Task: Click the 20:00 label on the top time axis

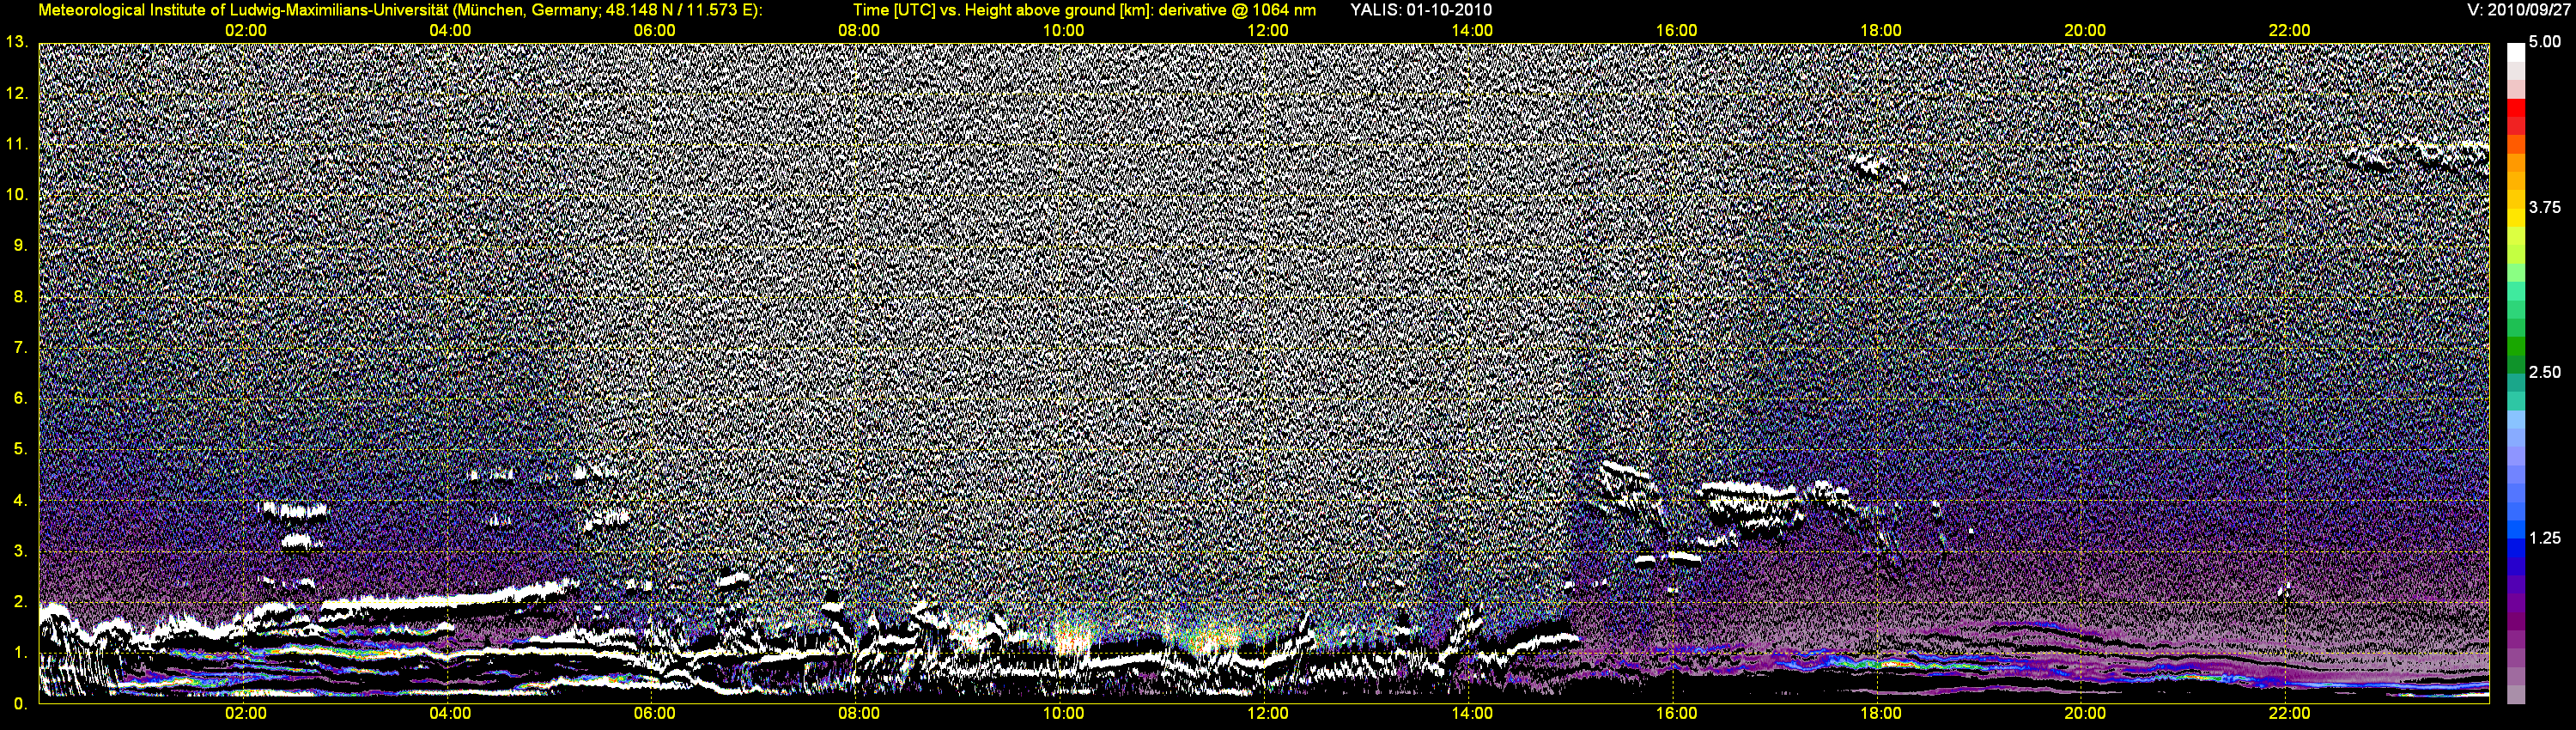Action: pos(2085,31)
